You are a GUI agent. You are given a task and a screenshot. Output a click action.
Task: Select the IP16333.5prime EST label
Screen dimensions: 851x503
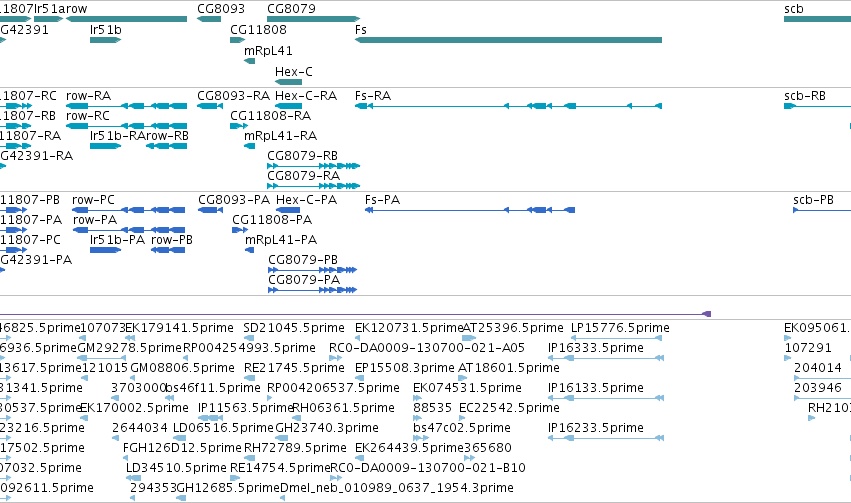click(x=596, y=348)
